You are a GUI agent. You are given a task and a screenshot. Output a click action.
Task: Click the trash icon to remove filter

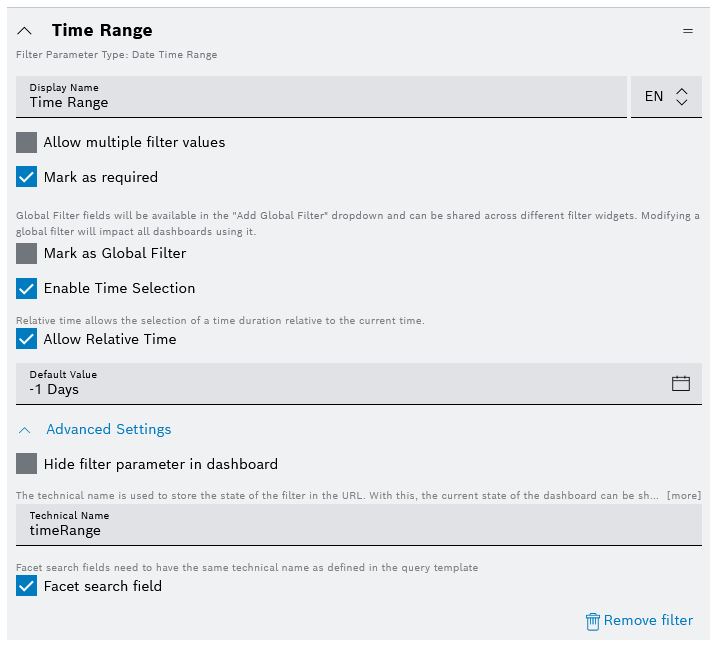tap(593, 621)
